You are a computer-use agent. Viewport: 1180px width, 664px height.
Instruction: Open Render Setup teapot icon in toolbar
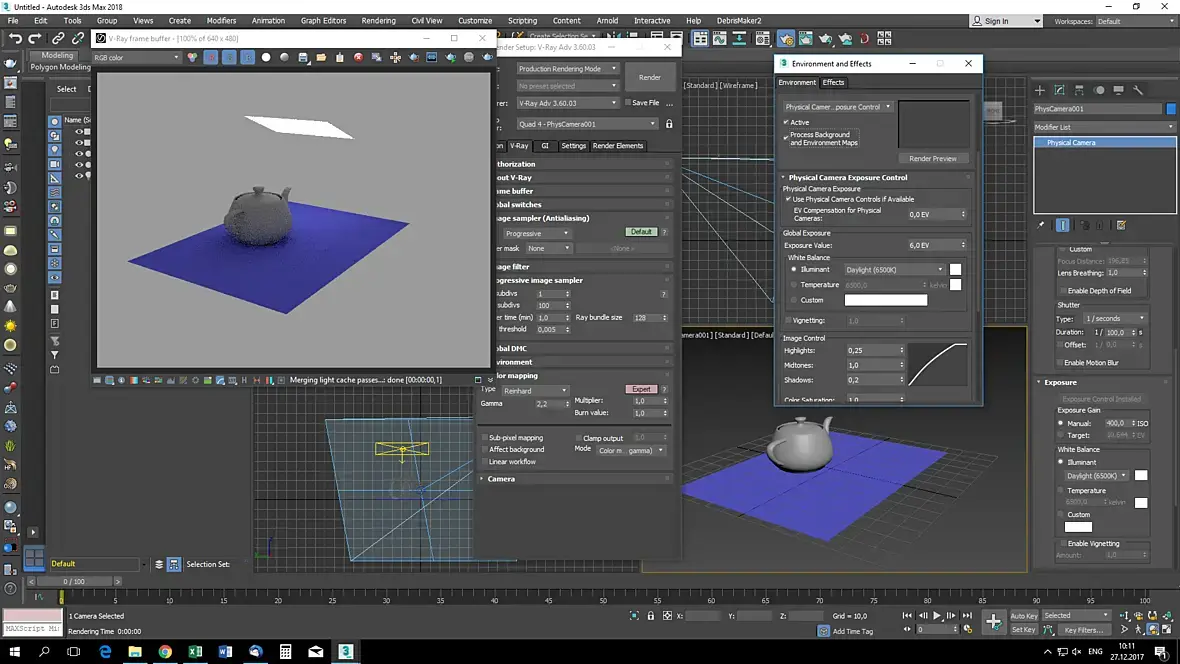coord(786,39)
